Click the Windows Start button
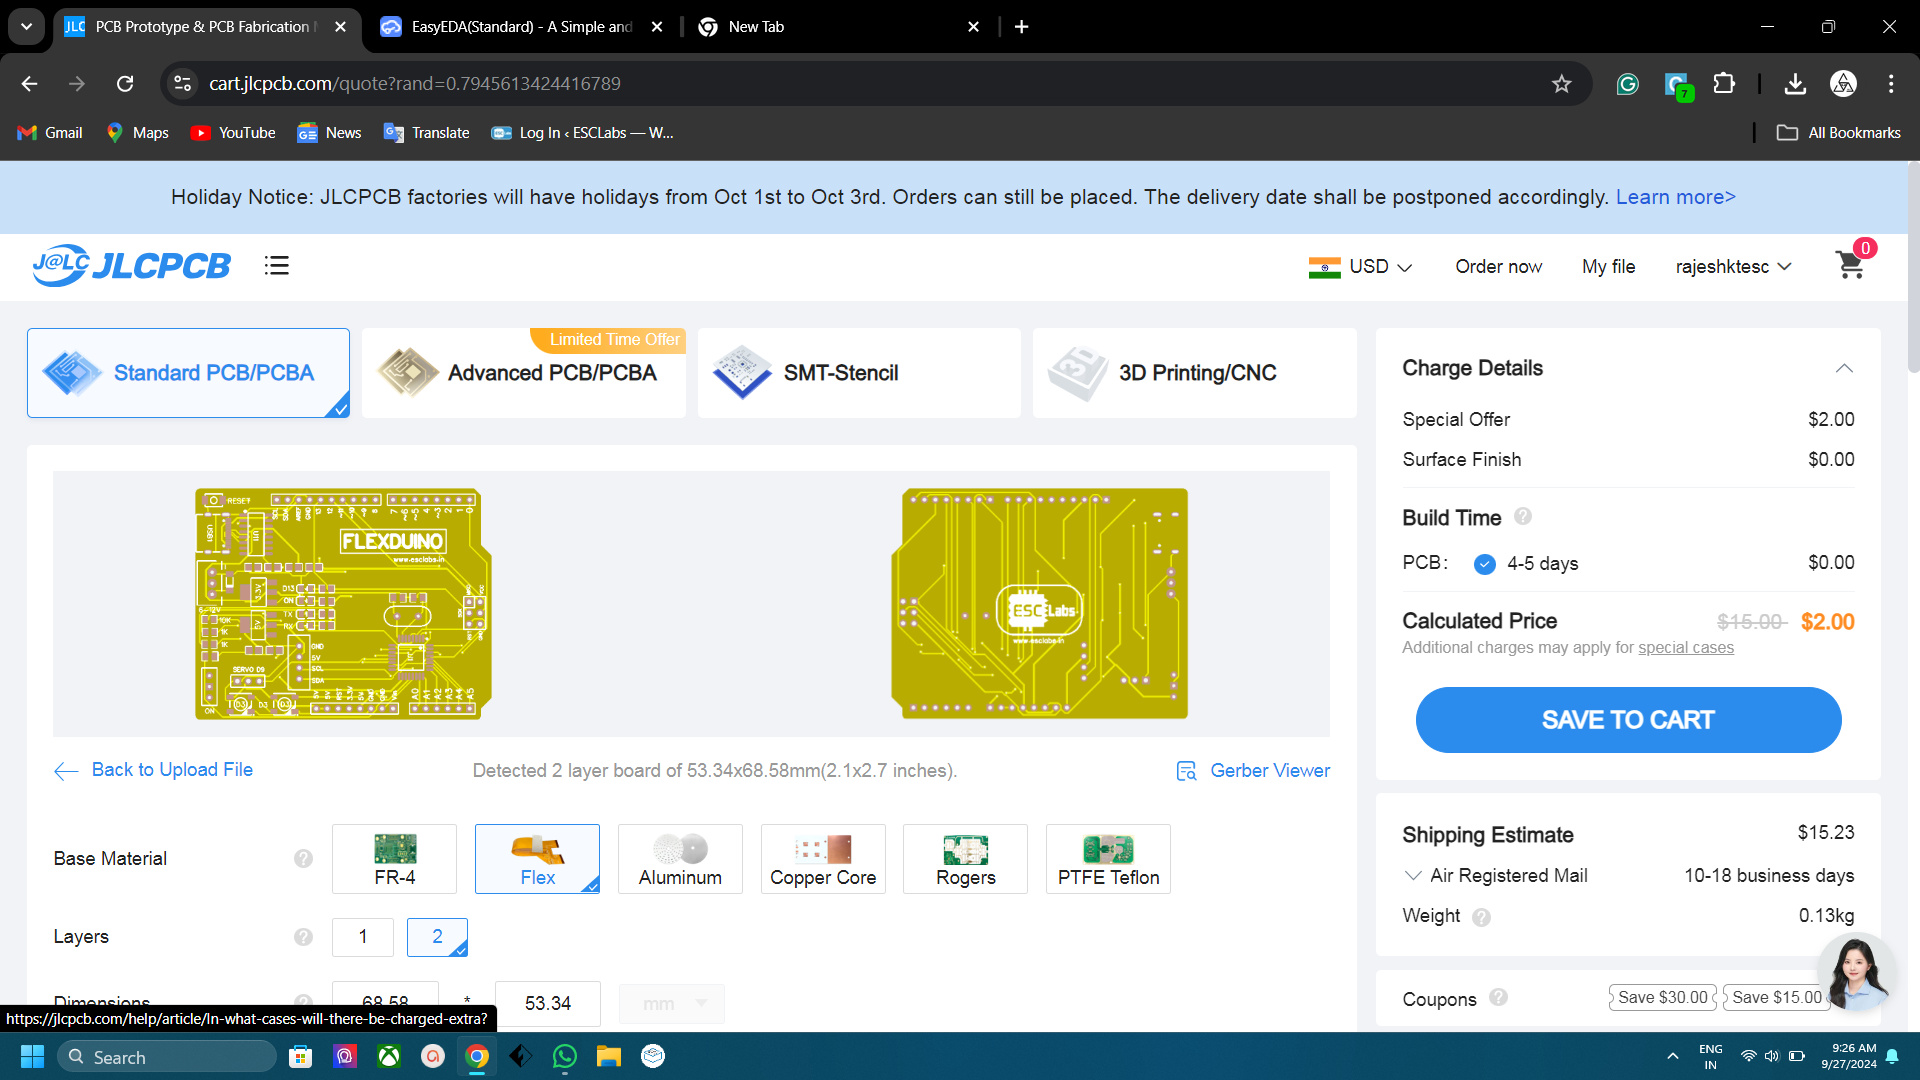The height and width of the screenshot is (1080, 1920). 32,1057
